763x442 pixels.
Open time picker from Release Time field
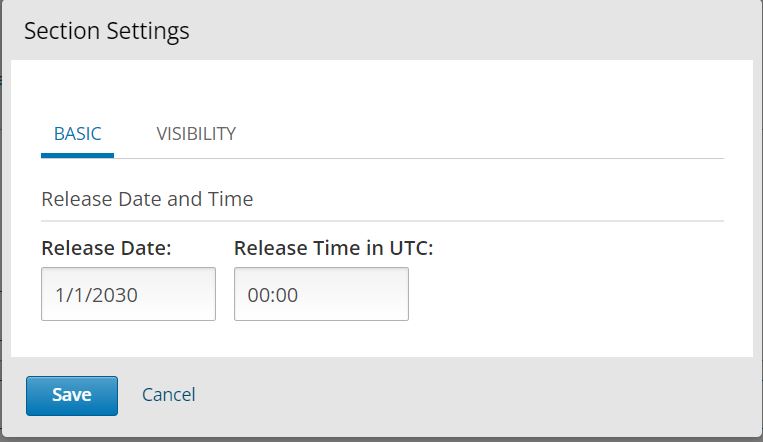coord(321,294)
